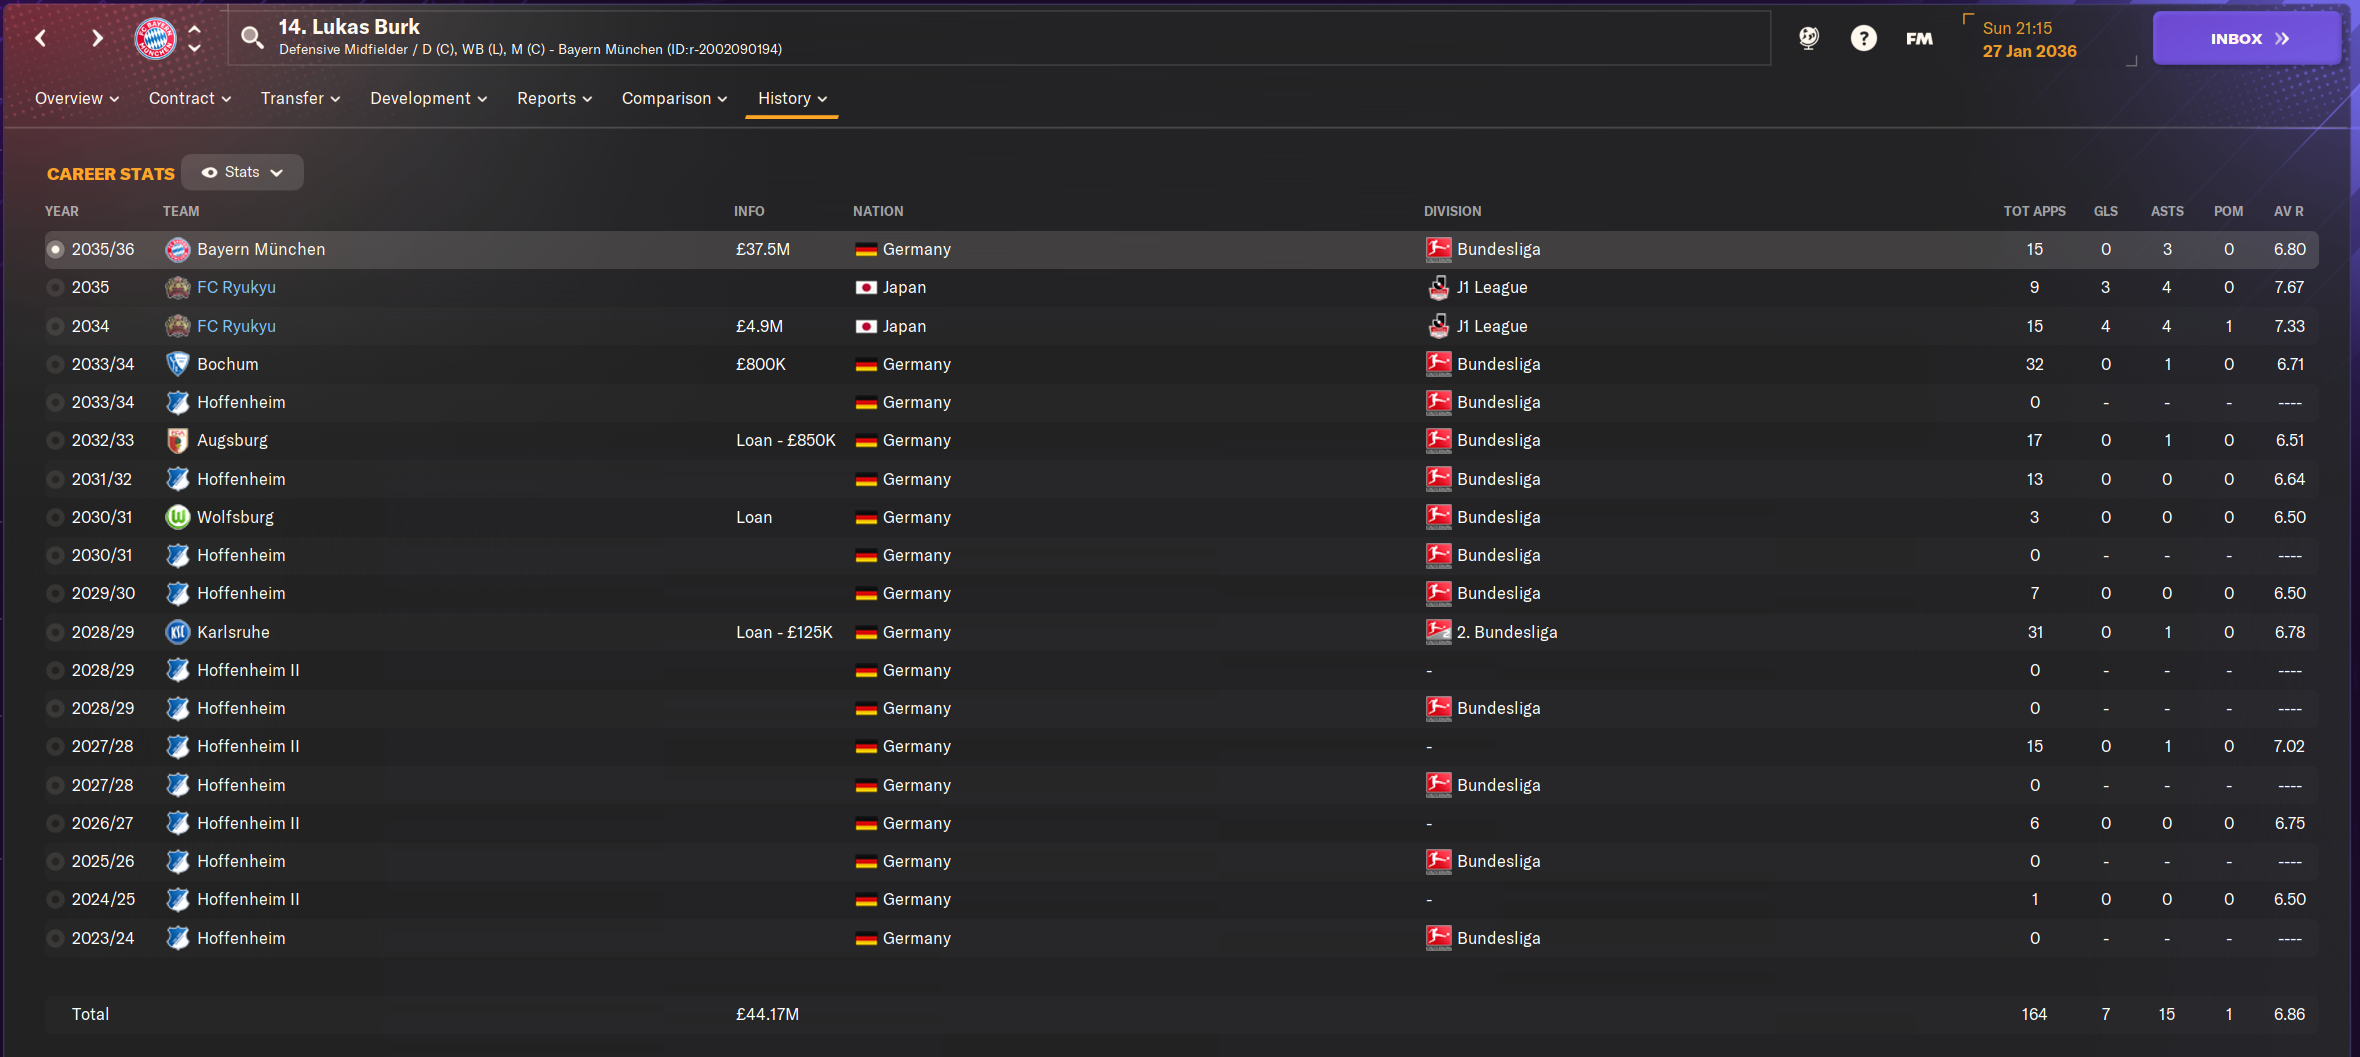The image size is (2360, 1057).
Task: Click Wolfsburg crest in 2030/31 row
Action: coord(178,517)
